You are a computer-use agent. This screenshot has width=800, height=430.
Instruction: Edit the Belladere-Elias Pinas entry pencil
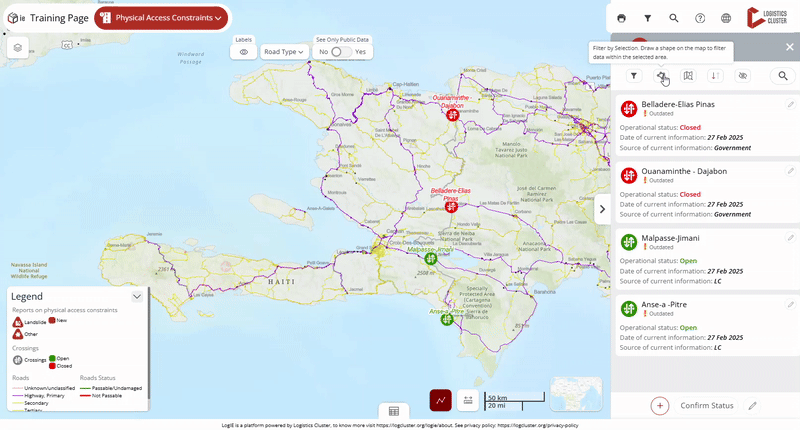coord(790,104)
